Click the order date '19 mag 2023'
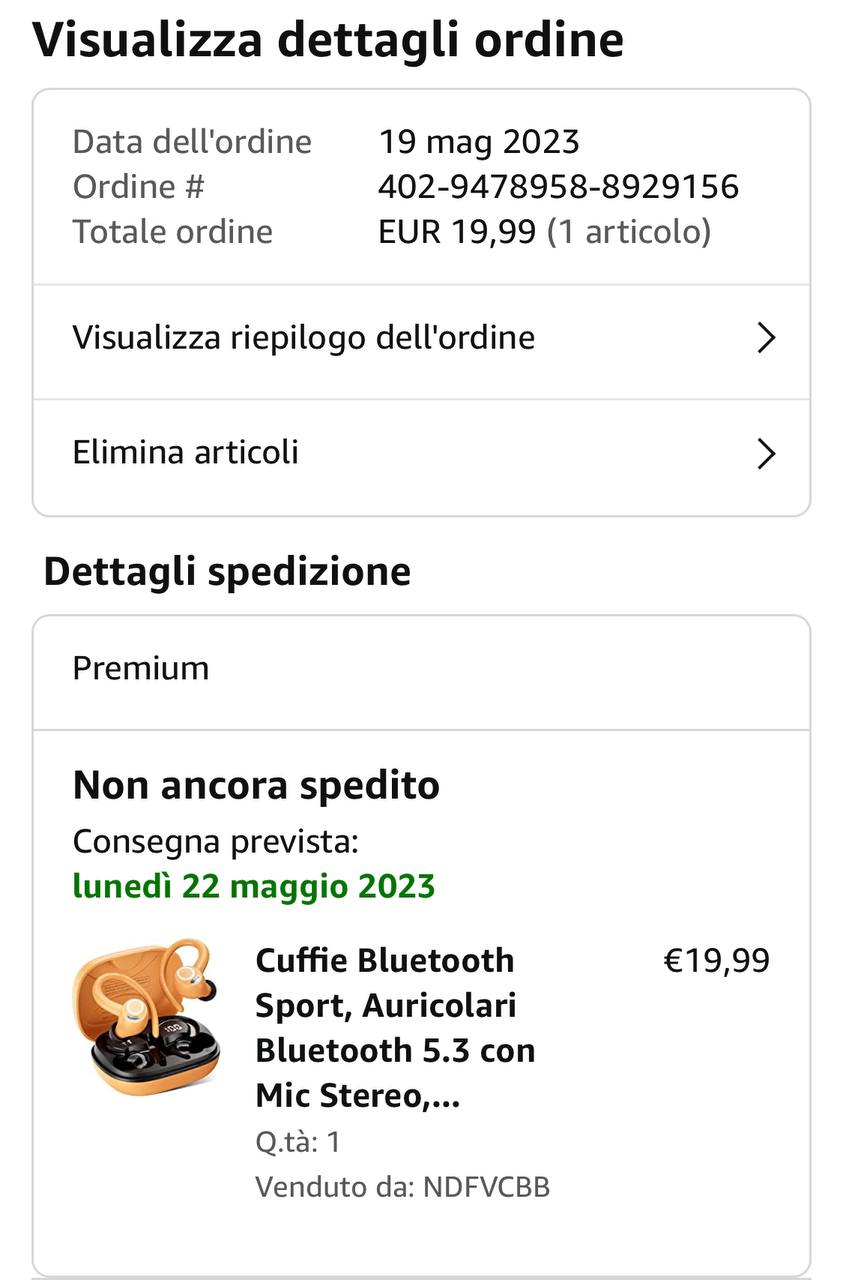 click(478, 142)
